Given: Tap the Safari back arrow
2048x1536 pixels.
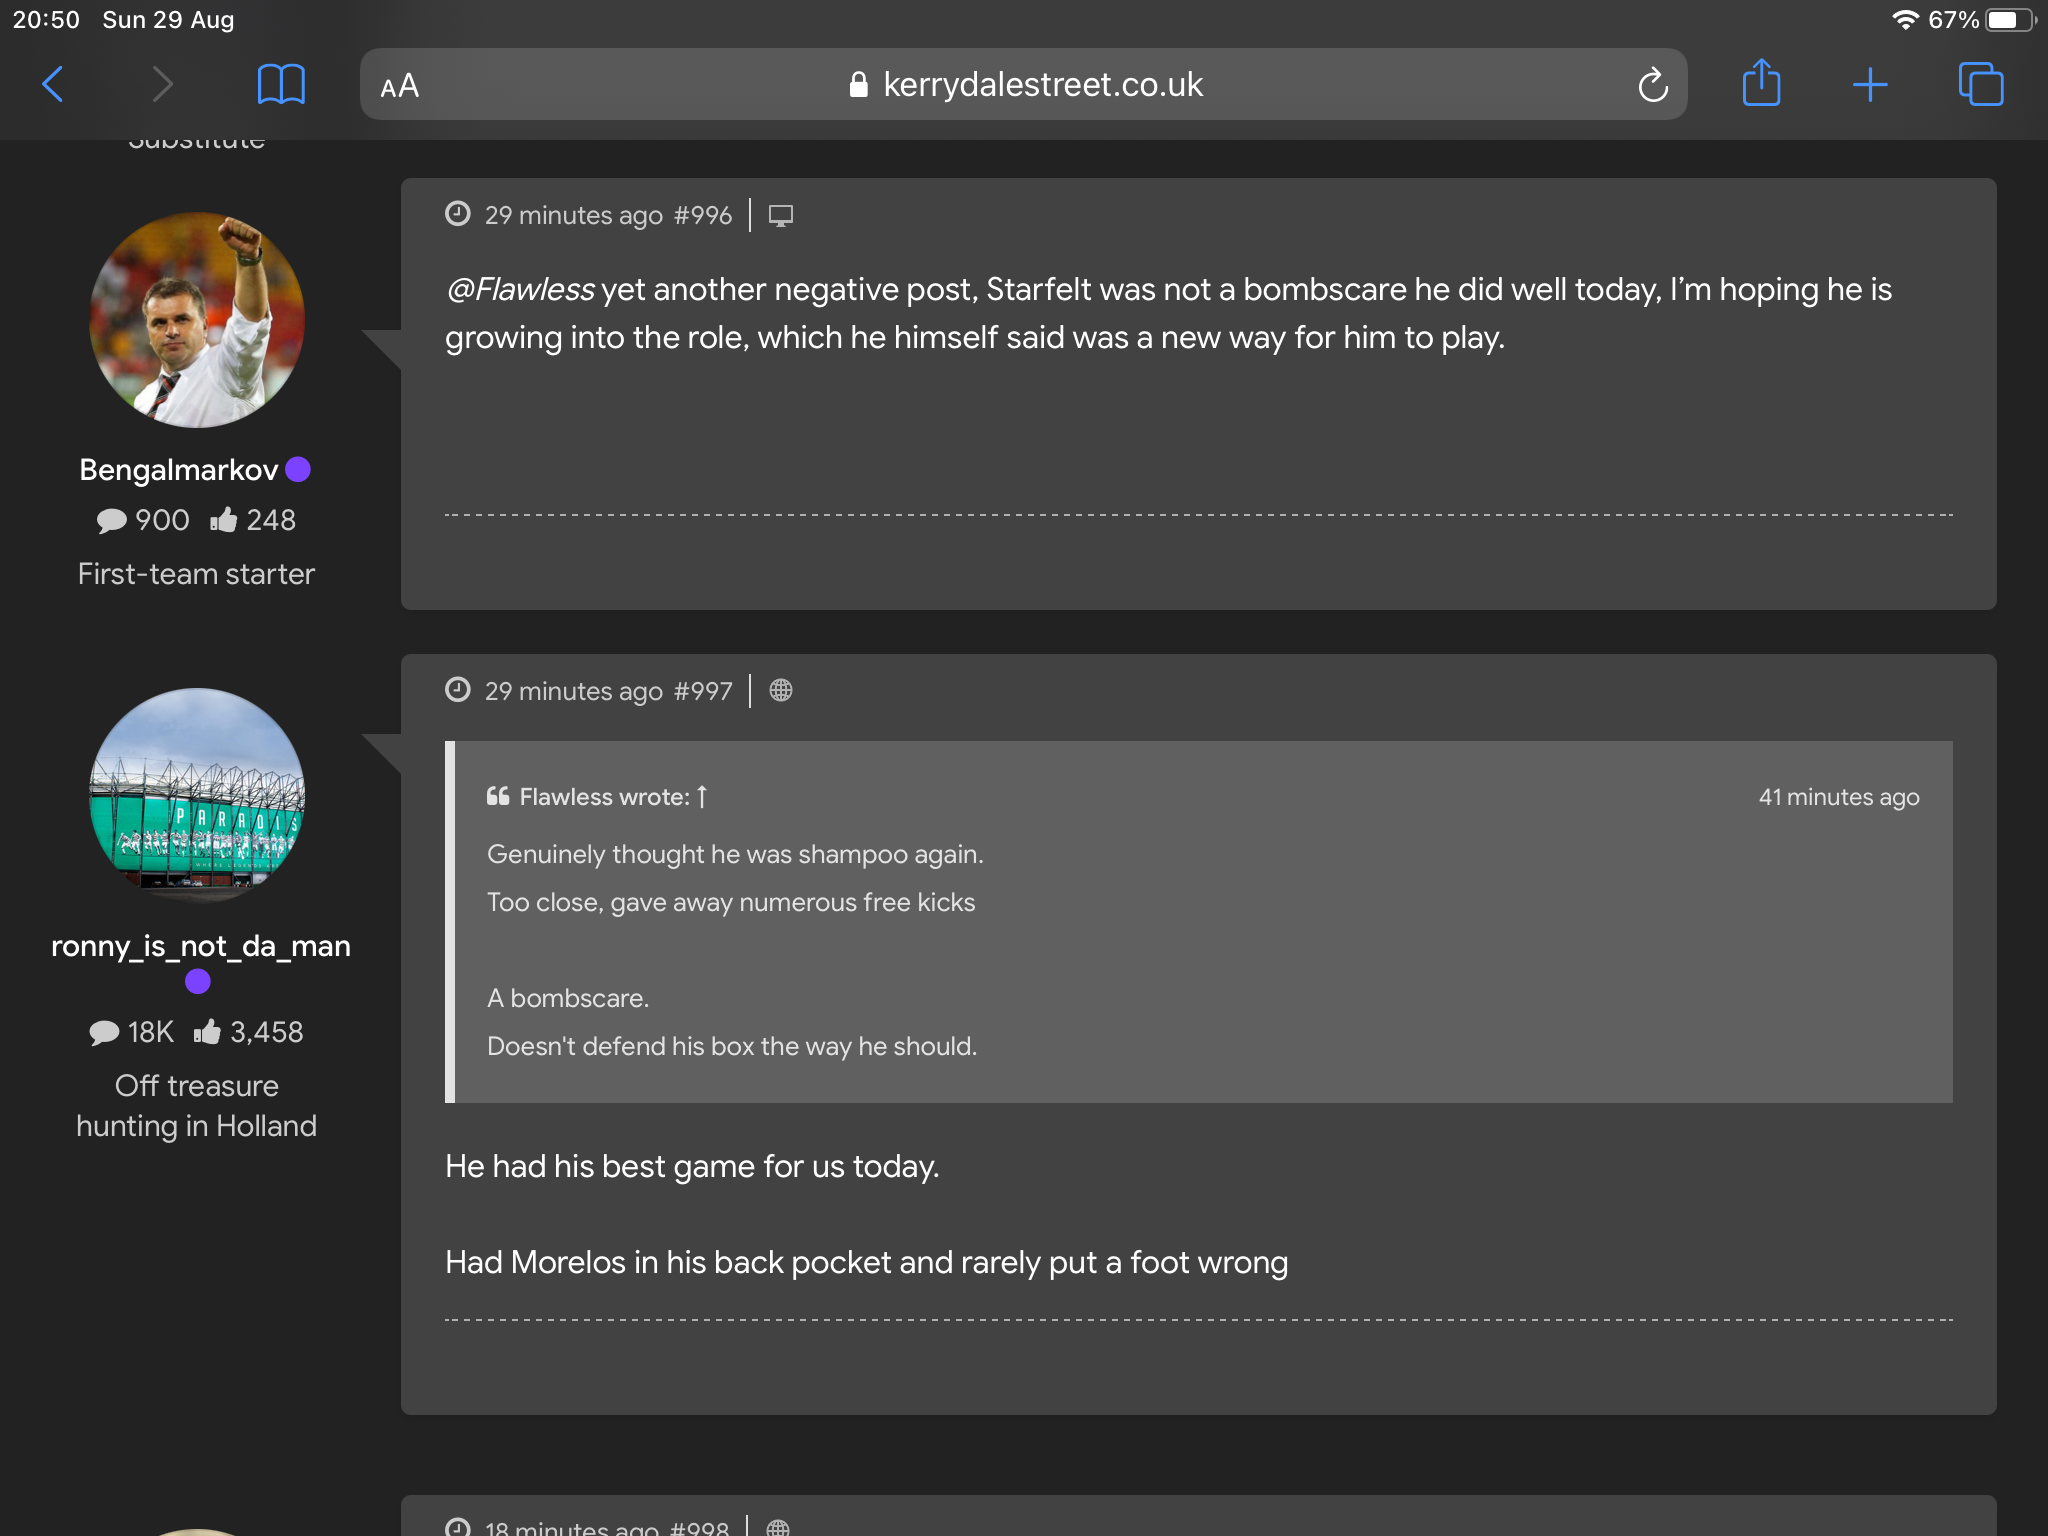Looking at the screenshot, I should [x=53, y=84].
